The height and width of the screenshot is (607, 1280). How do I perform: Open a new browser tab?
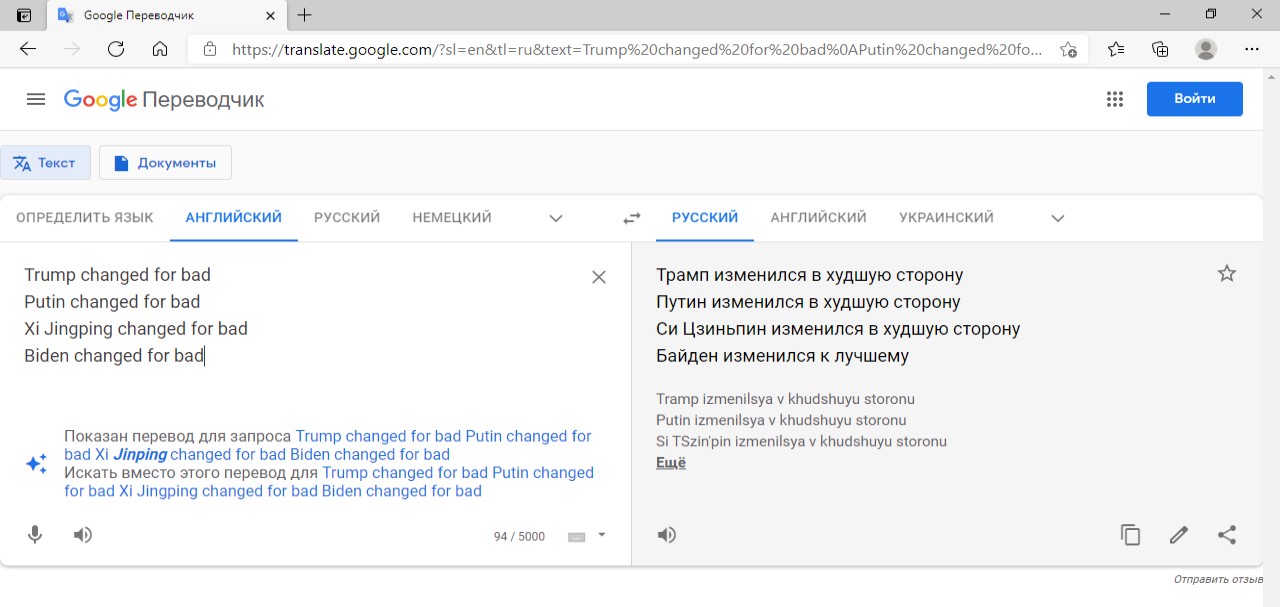coord(305,15)
